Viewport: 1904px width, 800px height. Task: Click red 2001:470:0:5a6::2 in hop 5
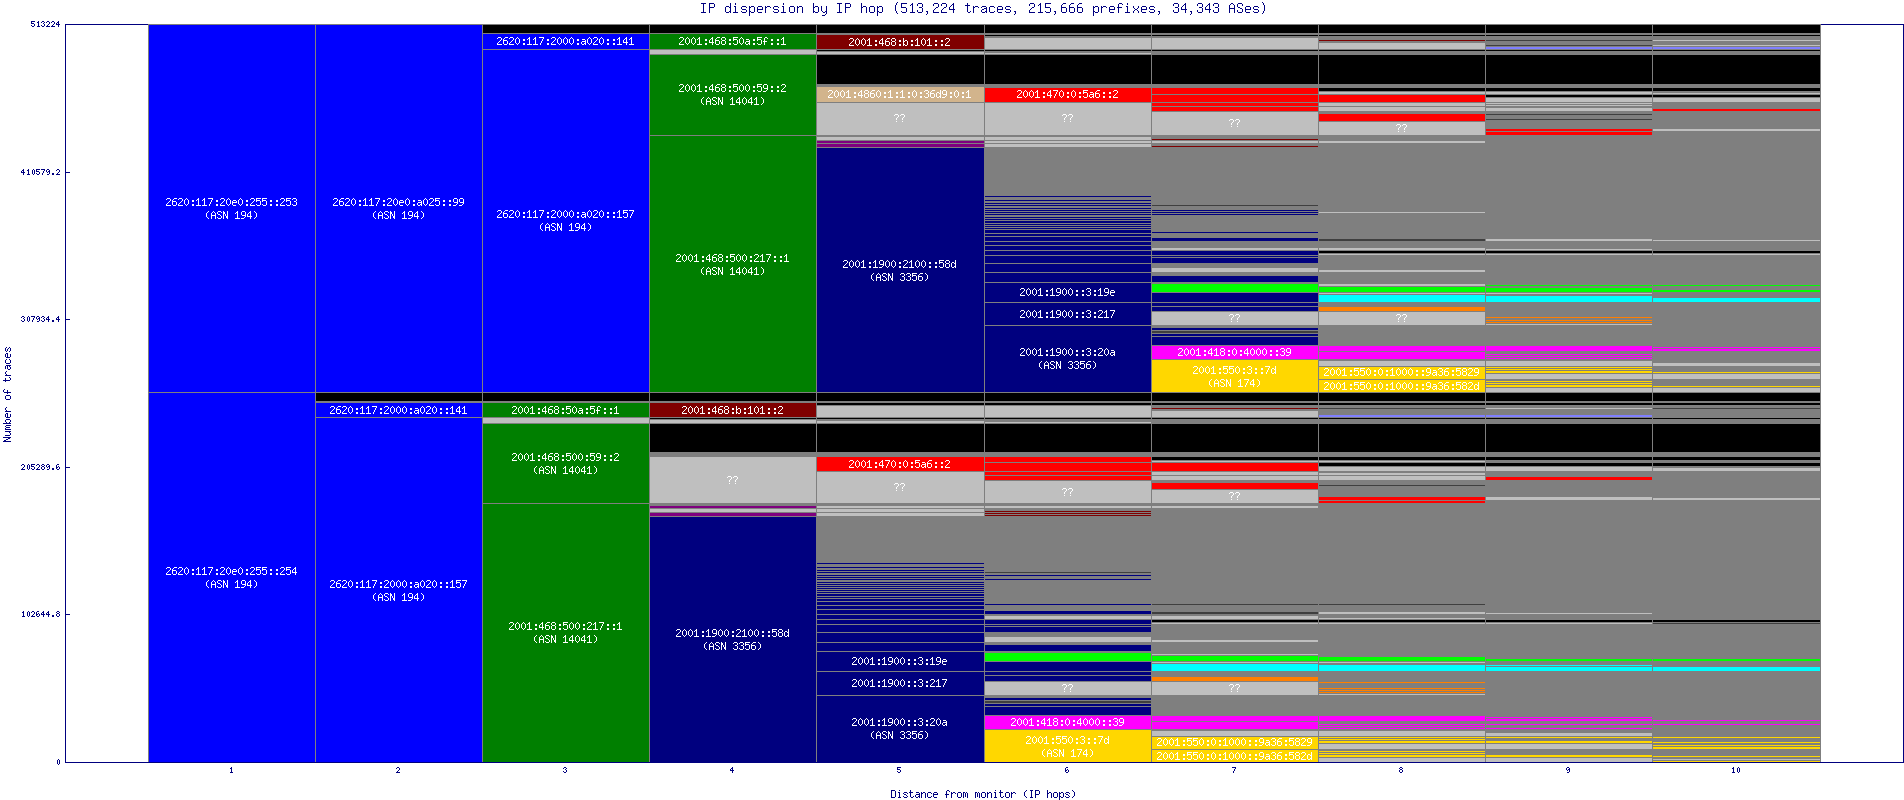click(900, 464)
